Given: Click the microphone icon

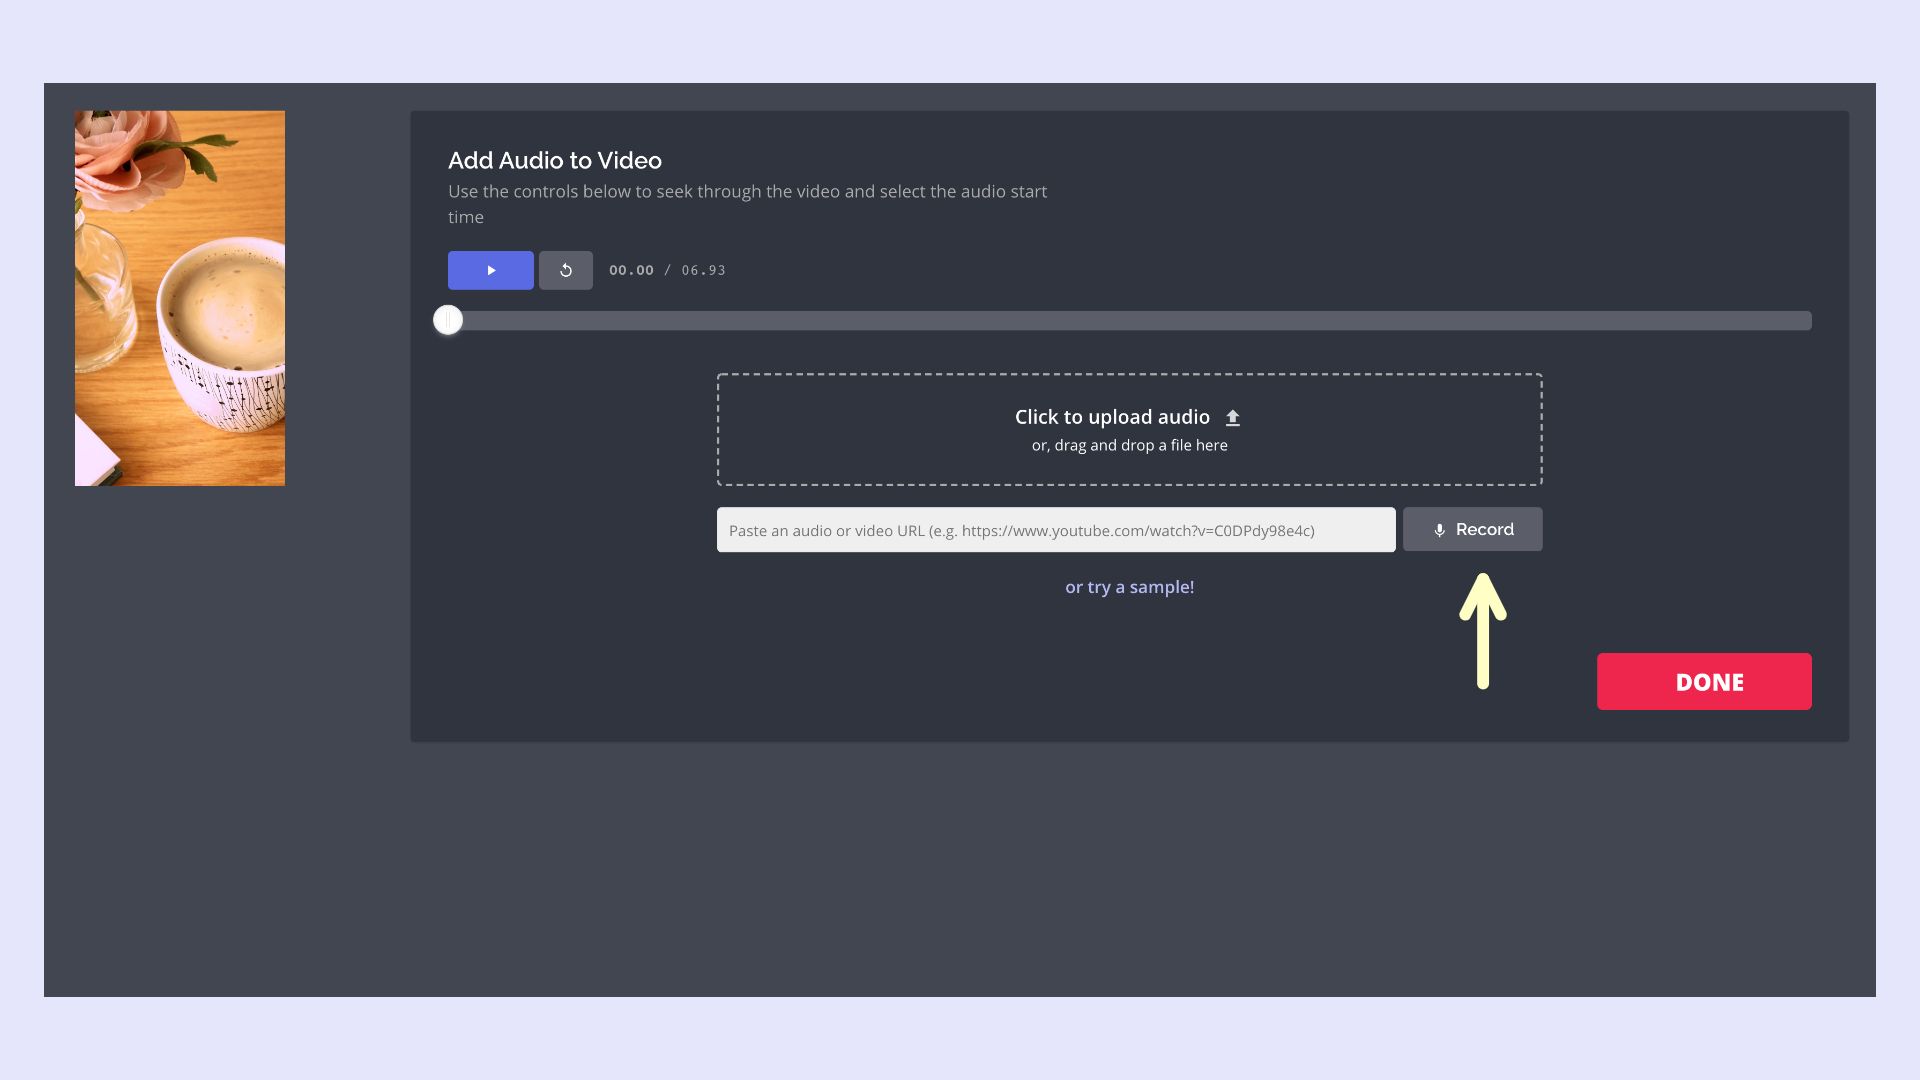Looking at the screenshot, I should pyautogui.click(x=1439, y=530).
